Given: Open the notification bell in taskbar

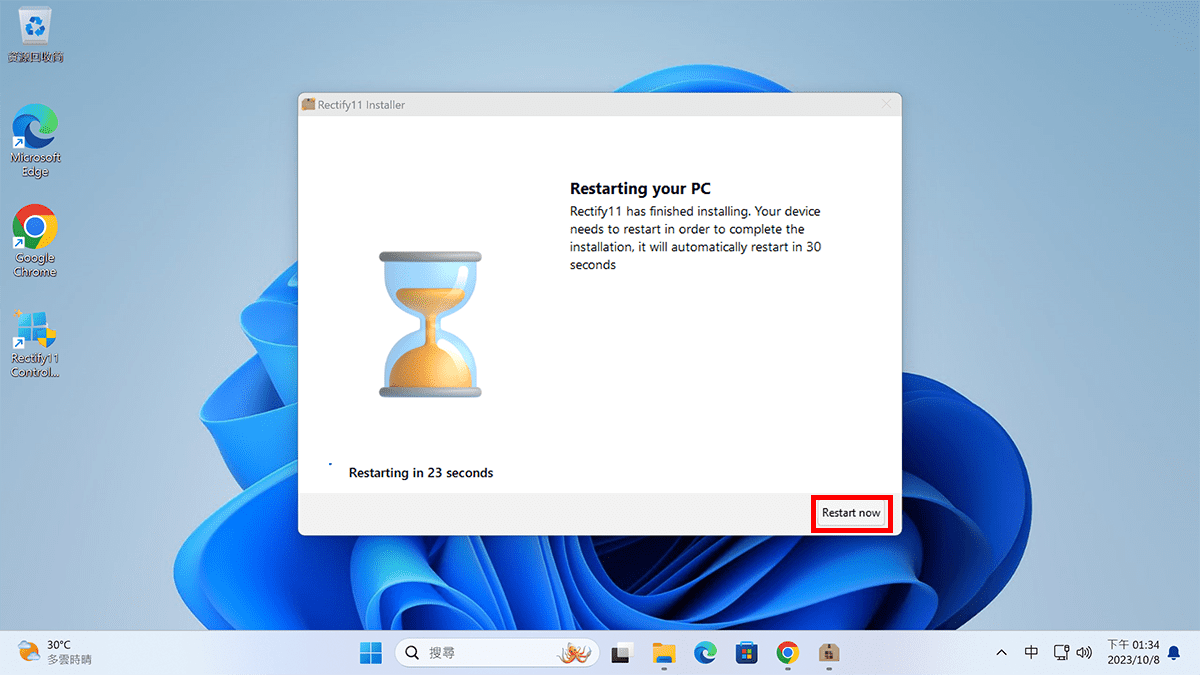Looking at the screenshot, I should (1174, 653).
